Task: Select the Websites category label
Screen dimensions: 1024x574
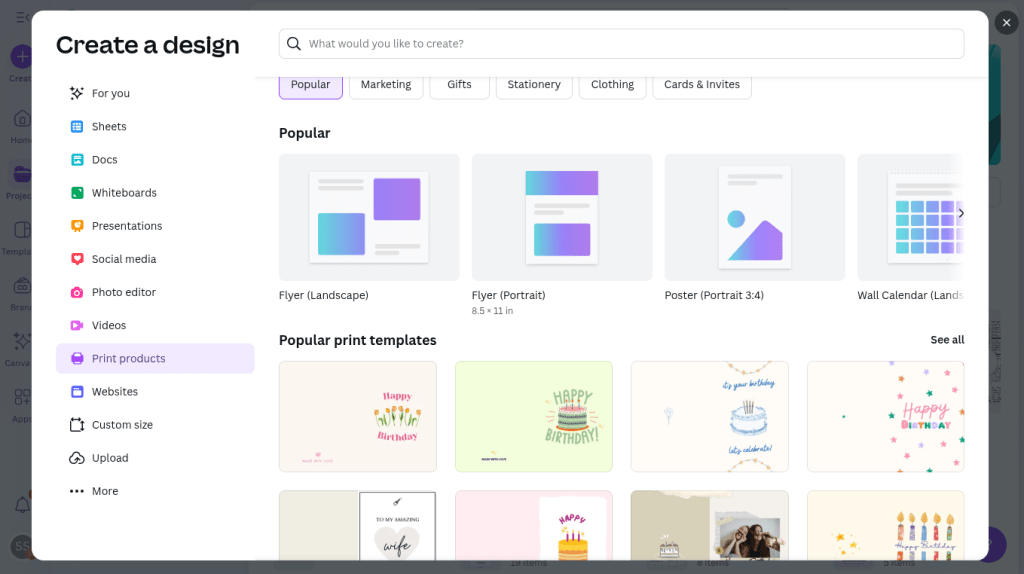Action: 115,392
